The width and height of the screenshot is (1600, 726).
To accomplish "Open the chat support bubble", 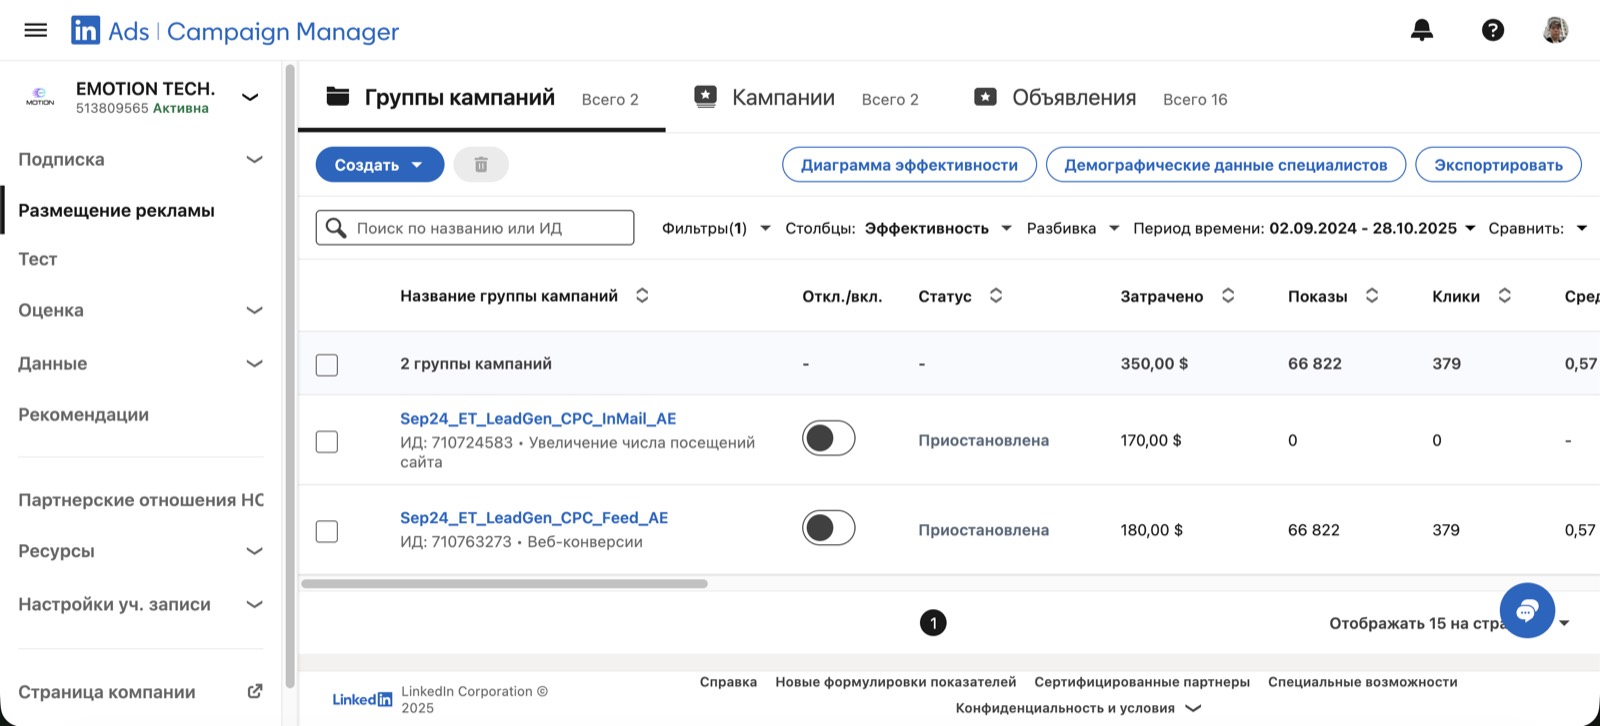I will point(1527,610).
